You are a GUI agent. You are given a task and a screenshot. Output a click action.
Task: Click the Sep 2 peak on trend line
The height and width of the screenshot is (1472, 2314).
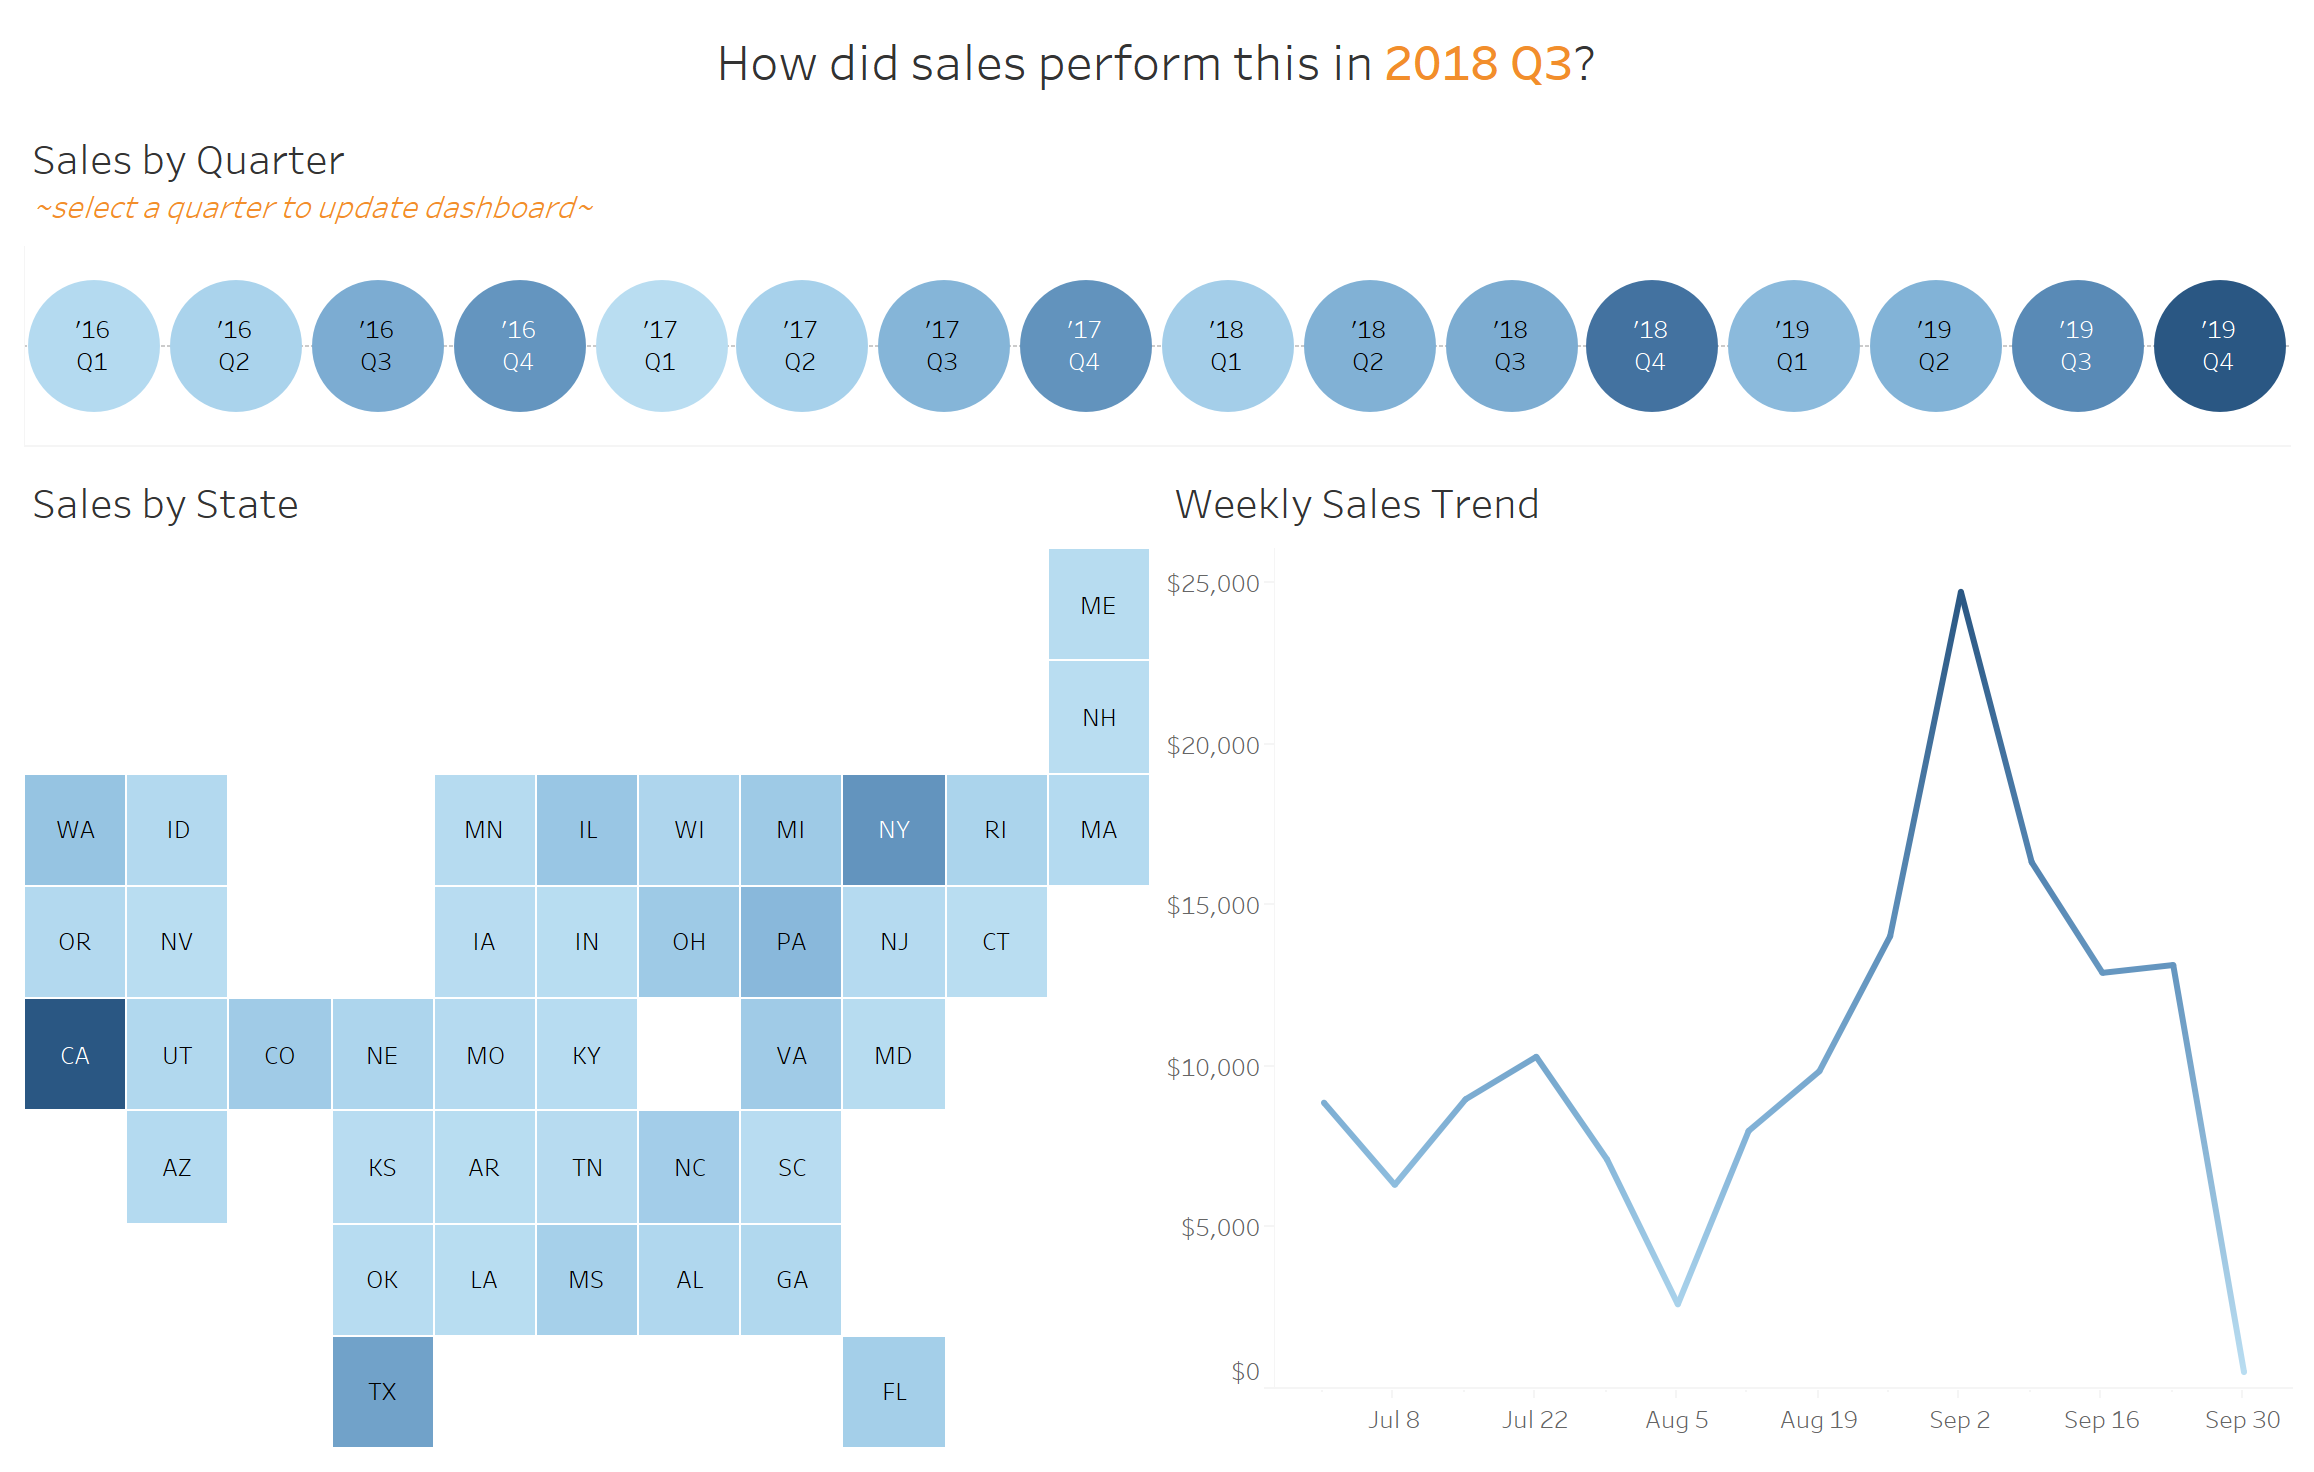(x=1961, y=592)
